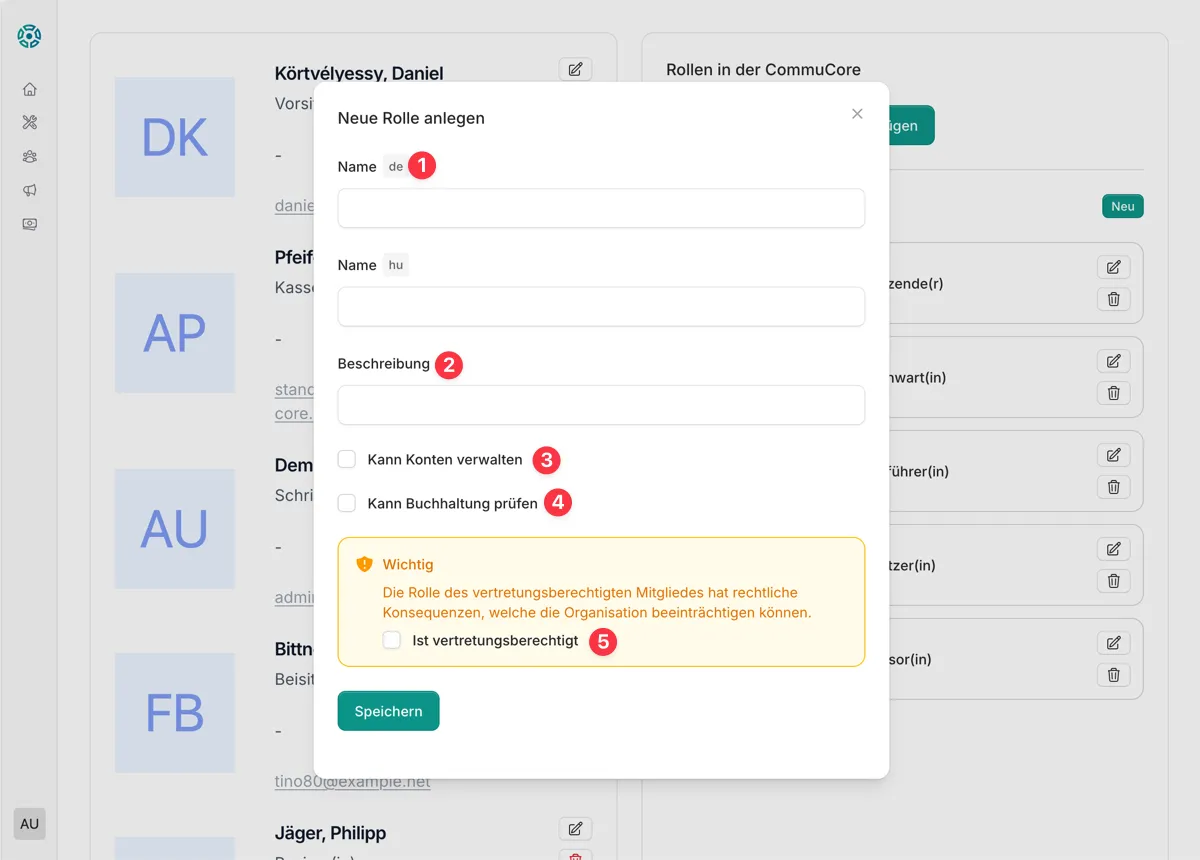
Task: Open the finance money icon in the sidebar
Action: pyautogui.click(x=29, y=224)
